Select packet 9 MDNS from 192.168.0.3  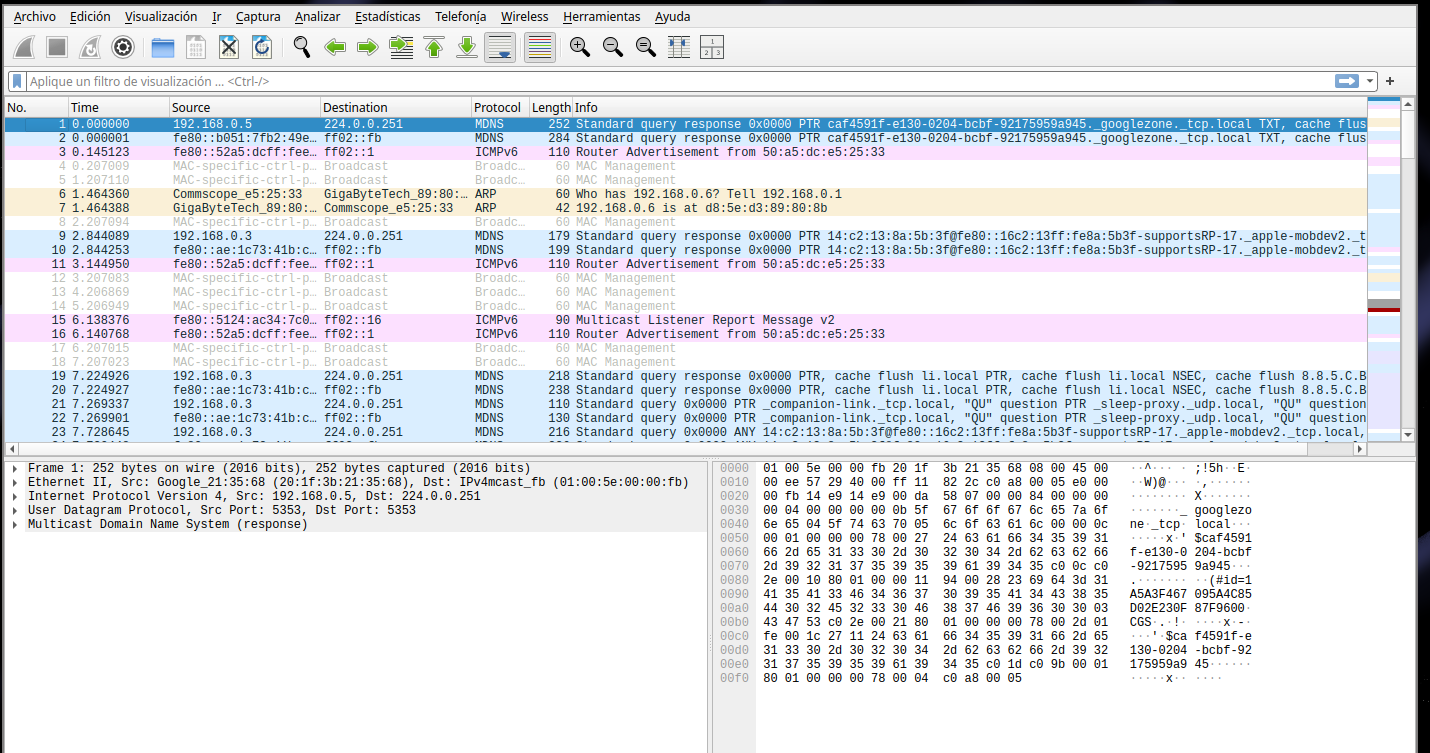tap(685, 236)
